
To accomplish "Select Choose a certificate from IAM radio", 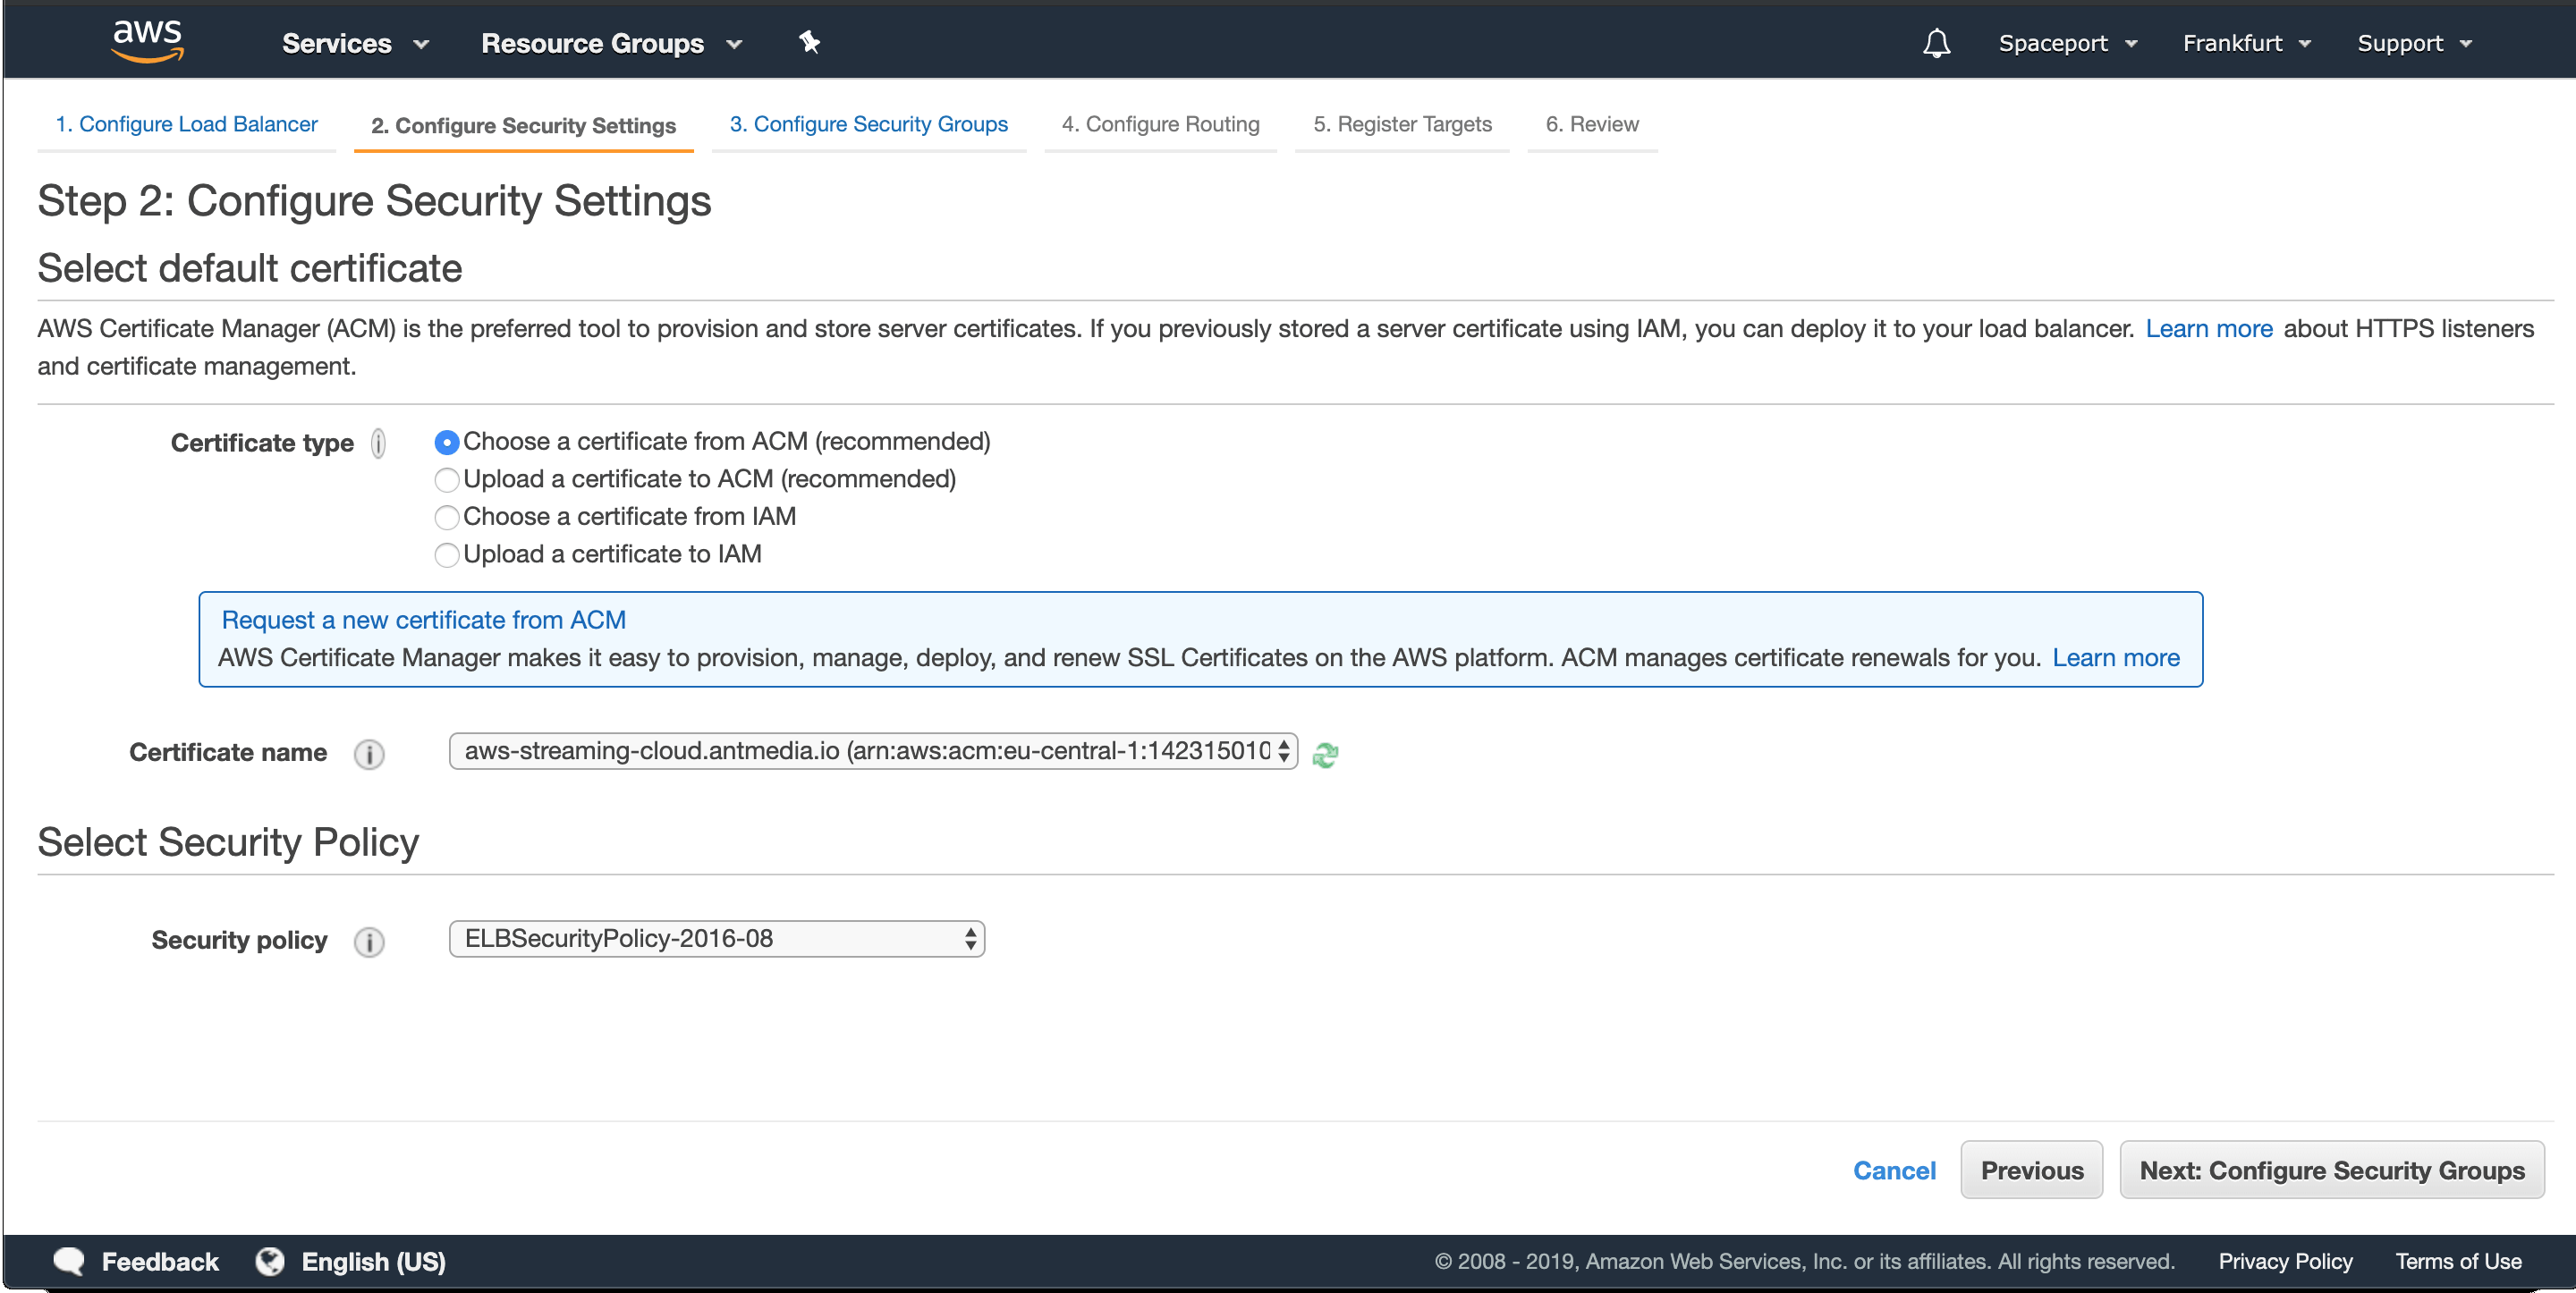I will [447, 517].
